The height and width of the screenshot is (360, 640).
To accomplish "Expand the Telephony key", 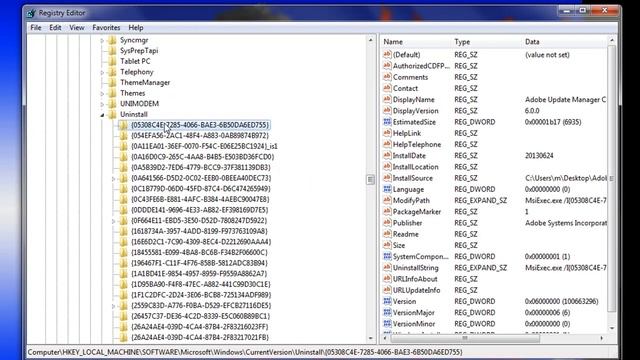I will click(x=102, y=72).
